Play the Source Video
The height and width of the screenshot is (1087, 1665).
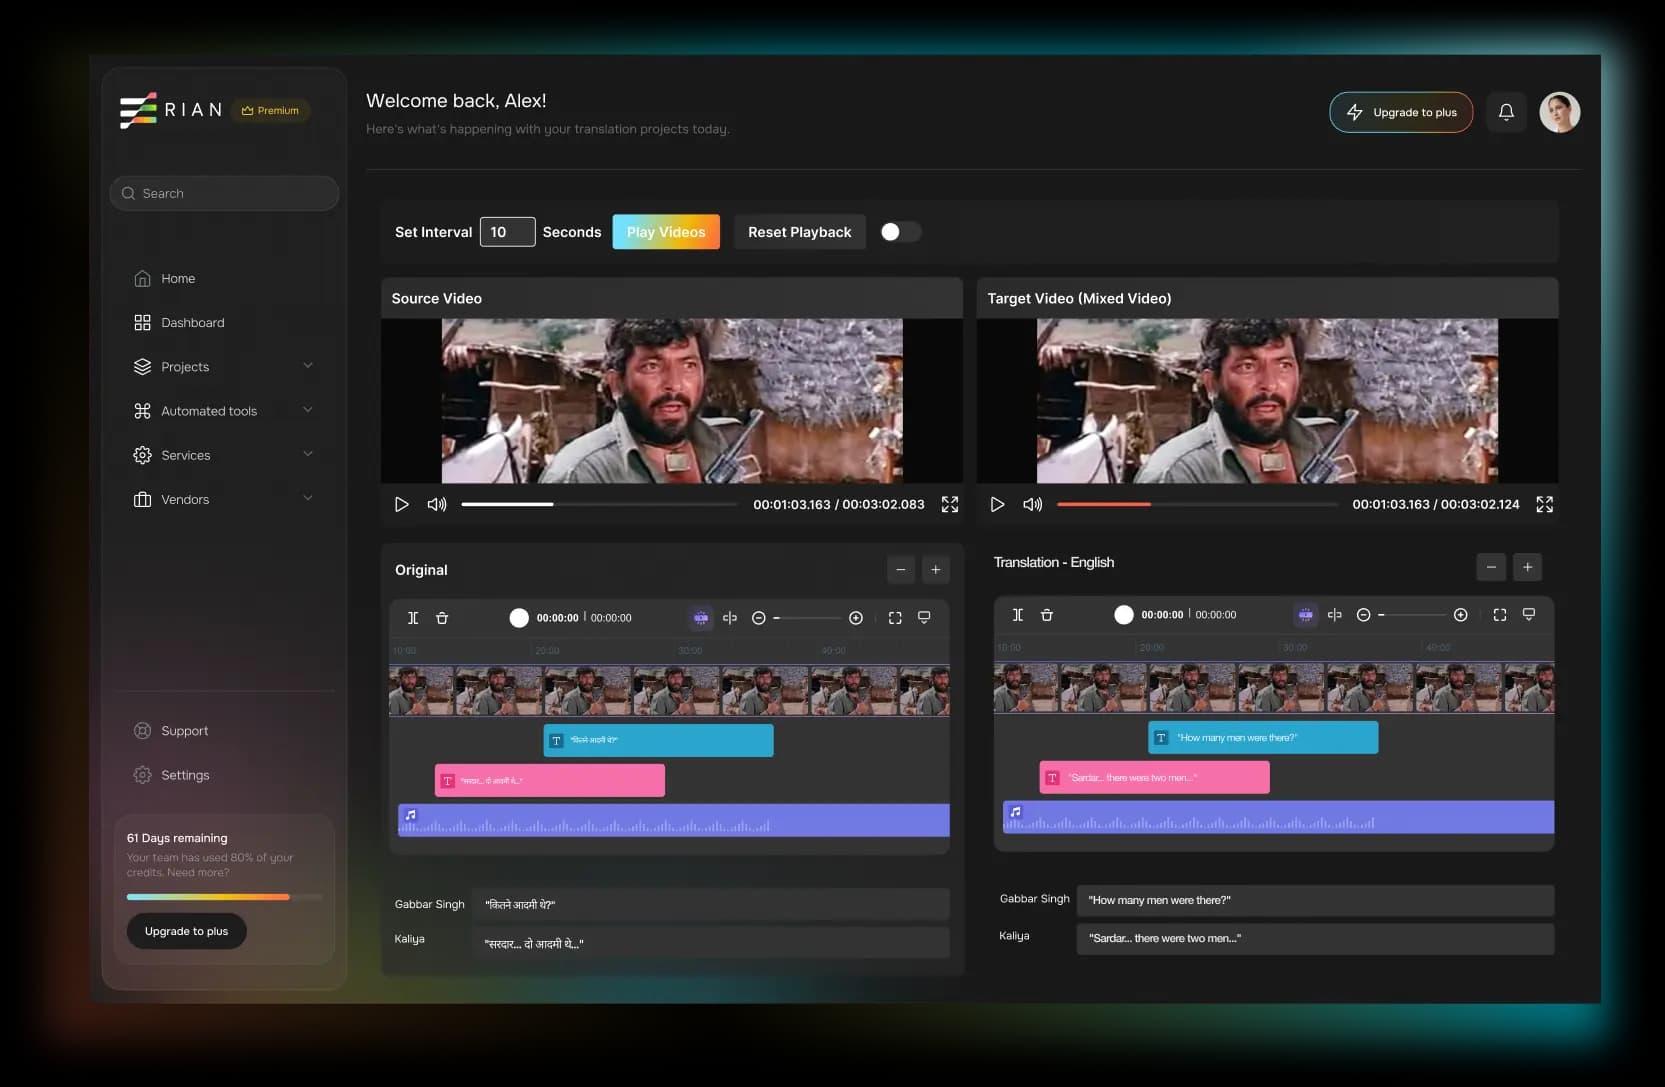click(401, 505)
